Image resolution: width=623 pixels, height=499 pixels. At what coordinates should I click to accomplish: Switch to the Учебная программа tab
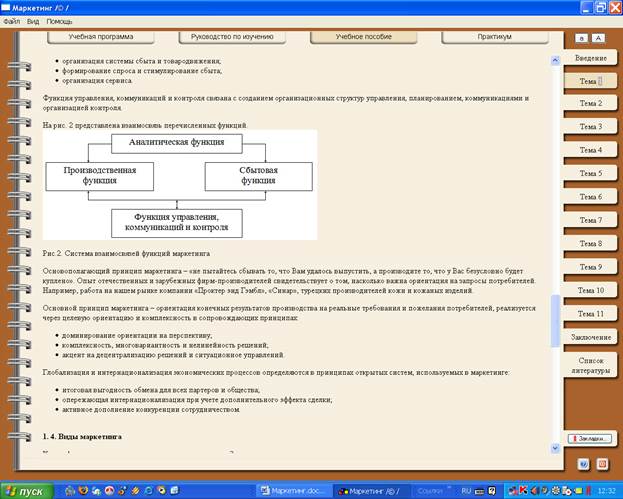[x=101, y=37]
